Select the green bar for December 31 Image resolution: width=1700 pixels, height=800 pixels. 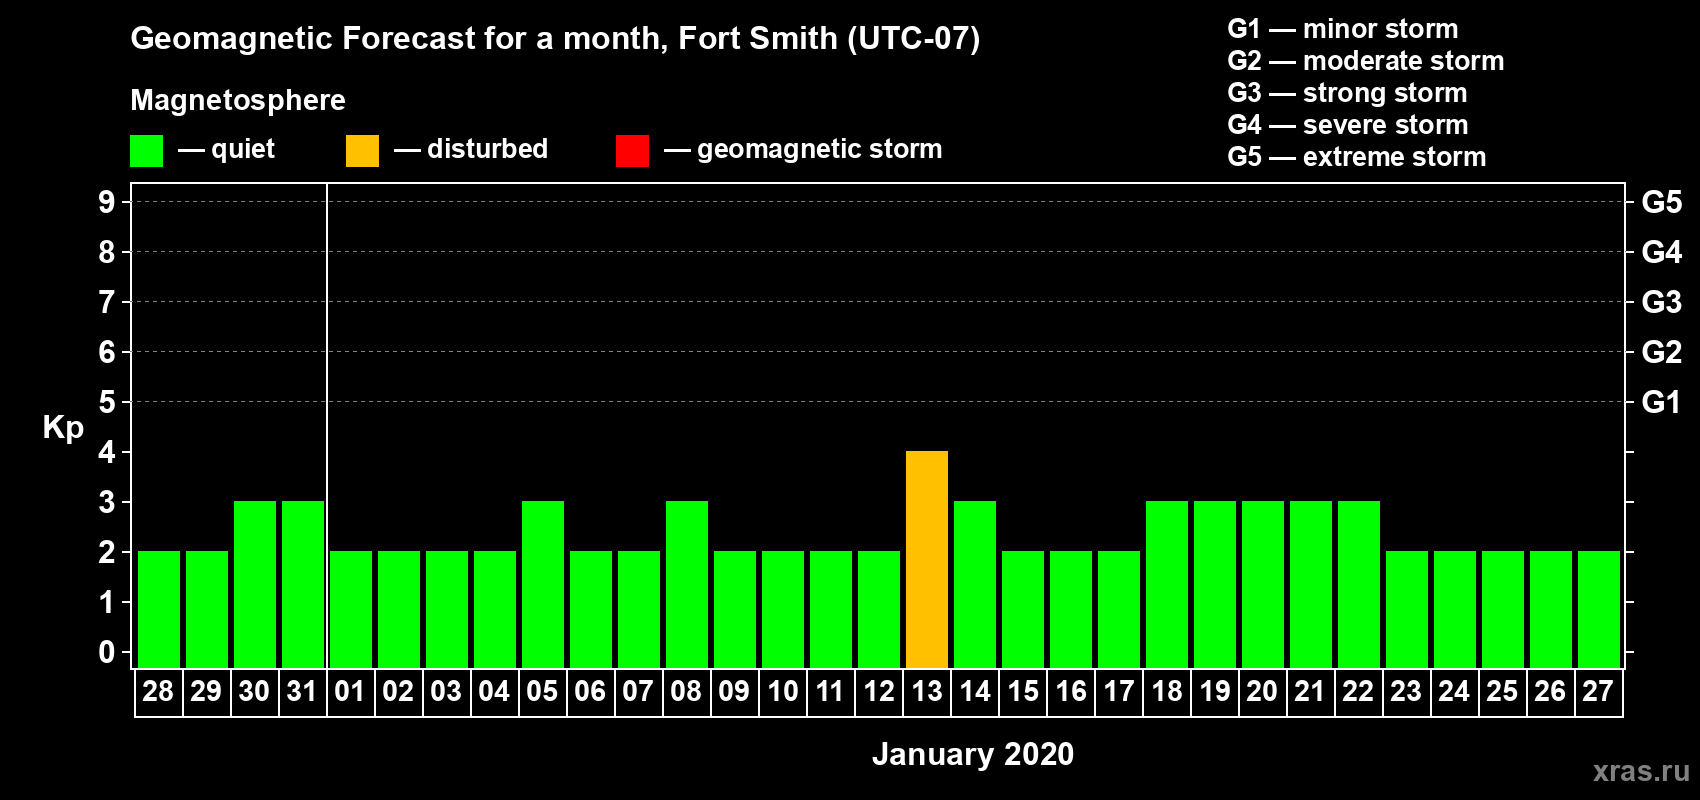point(303,584)
